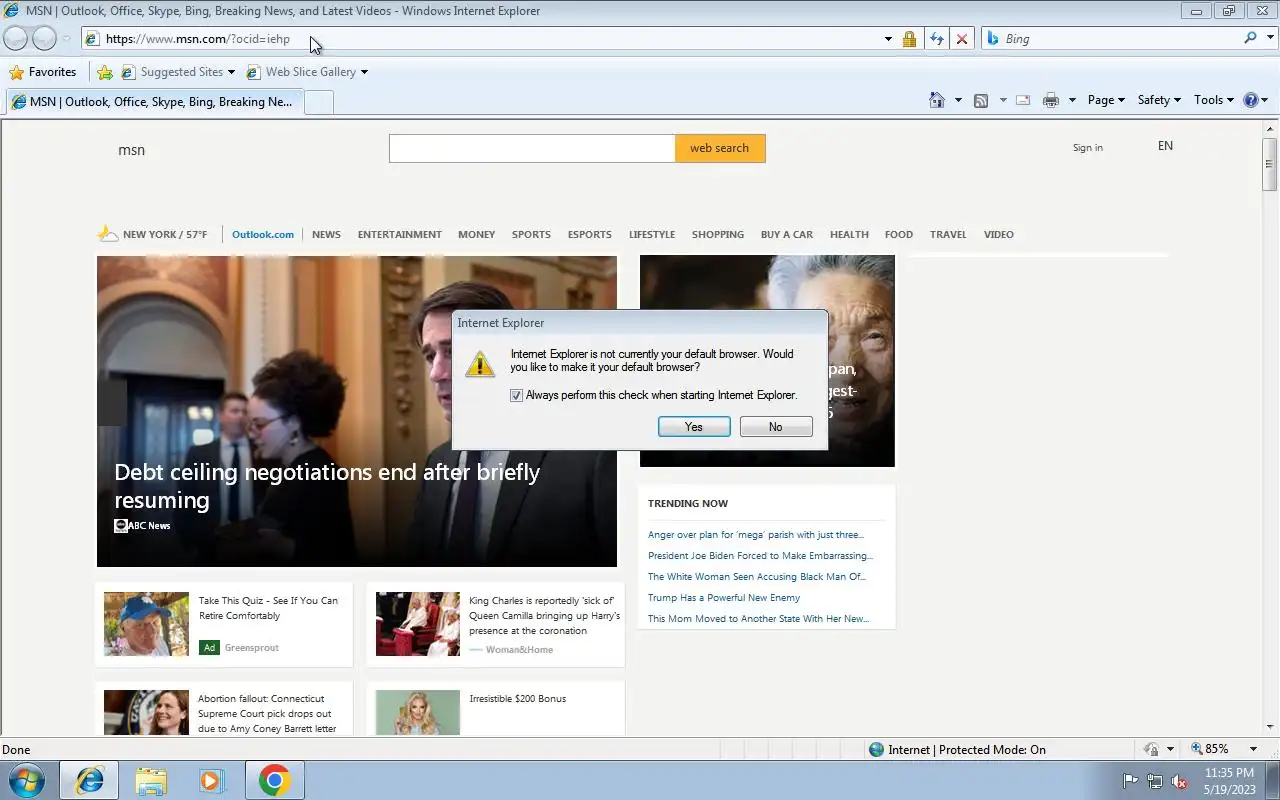Click the Internet Protected Mode status text
1280x800 pixels.
tap(967, 750)
